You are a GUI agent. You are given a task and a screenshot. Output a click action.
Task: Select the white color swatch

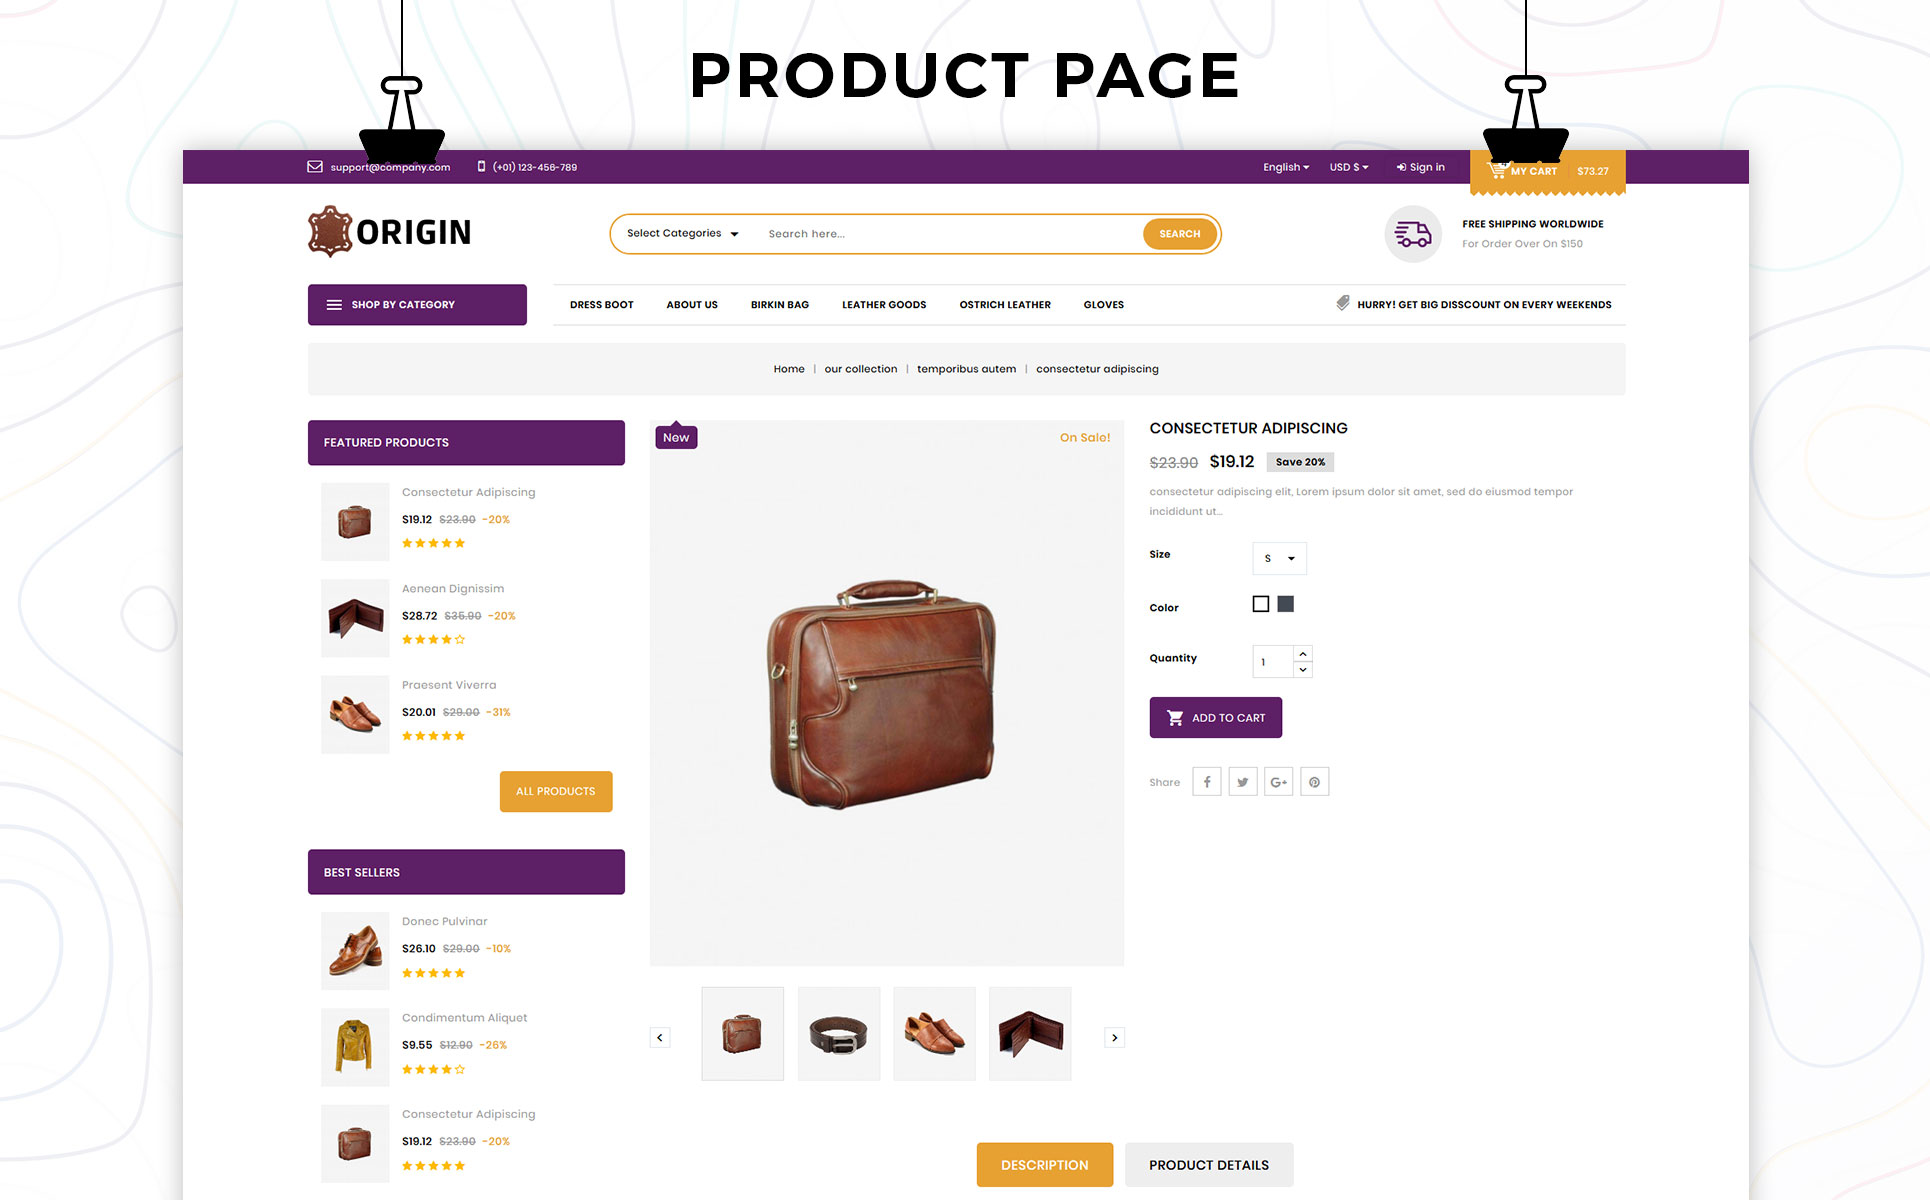click(x=1261, y=604)
